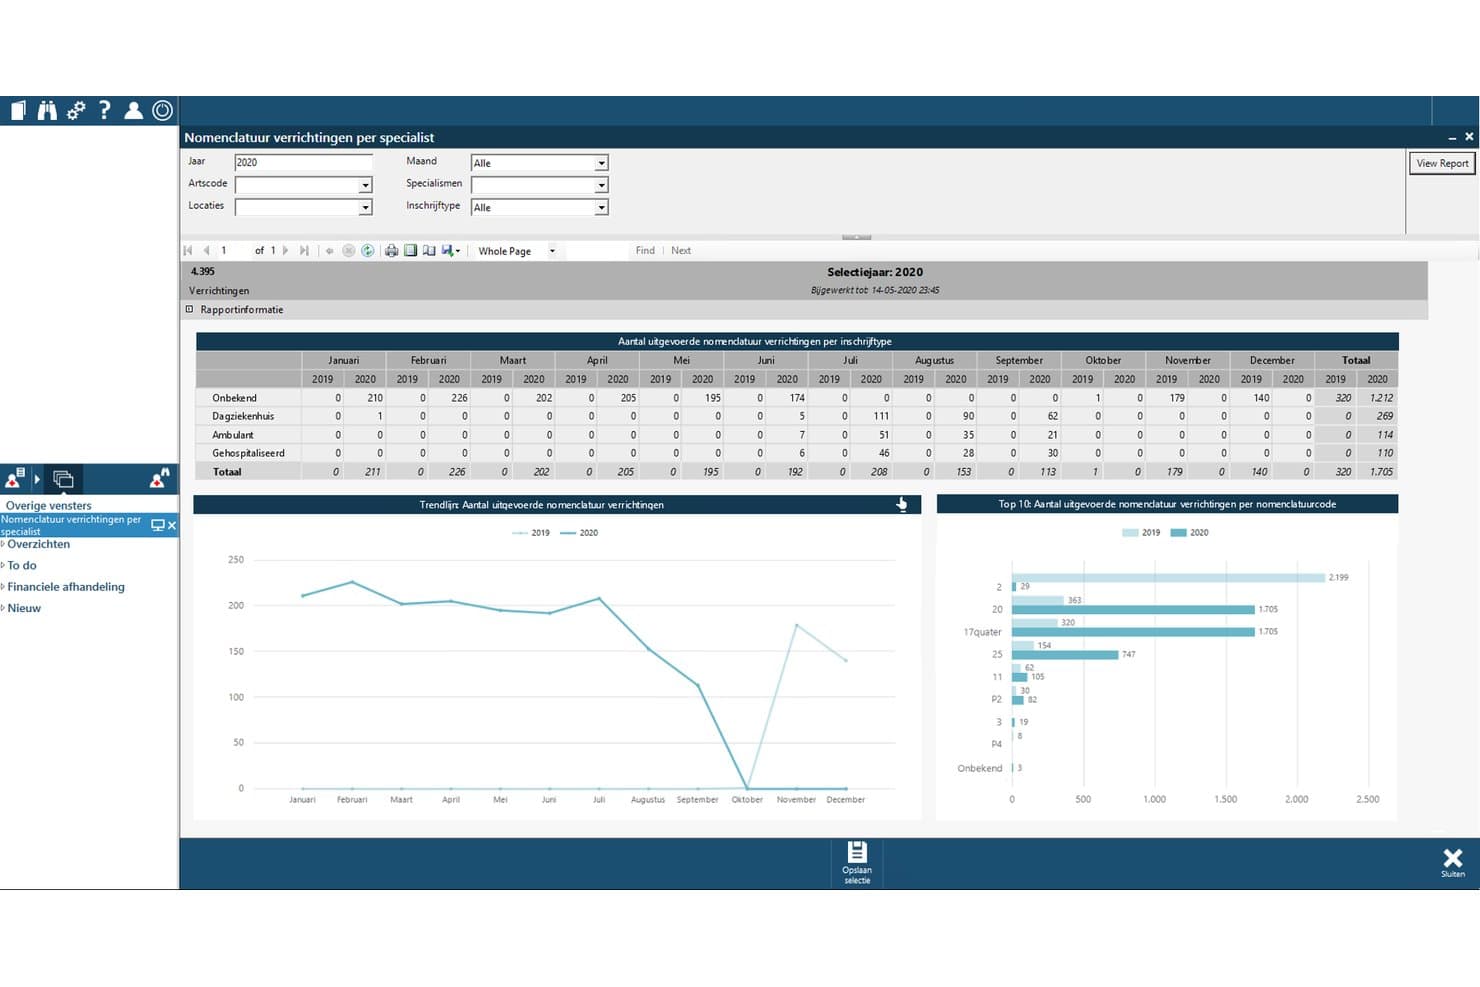Open settings via the gears icon

click(76, 110)
